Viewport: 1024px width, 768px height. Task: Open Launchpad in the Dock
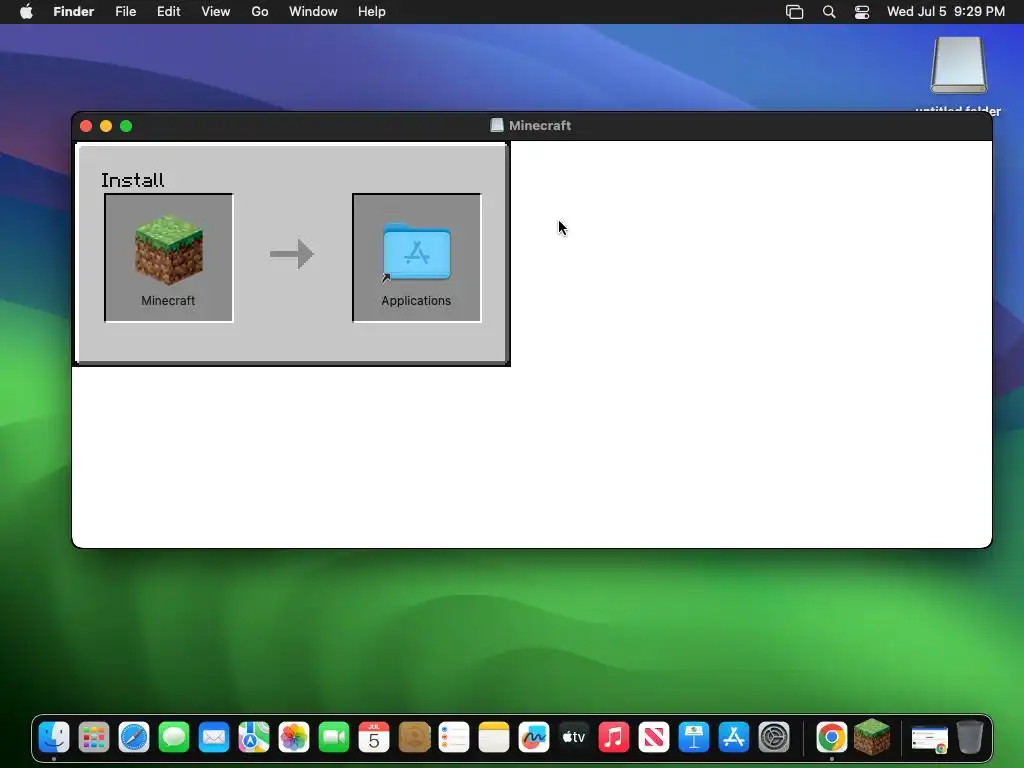click(x=94, y=737)
